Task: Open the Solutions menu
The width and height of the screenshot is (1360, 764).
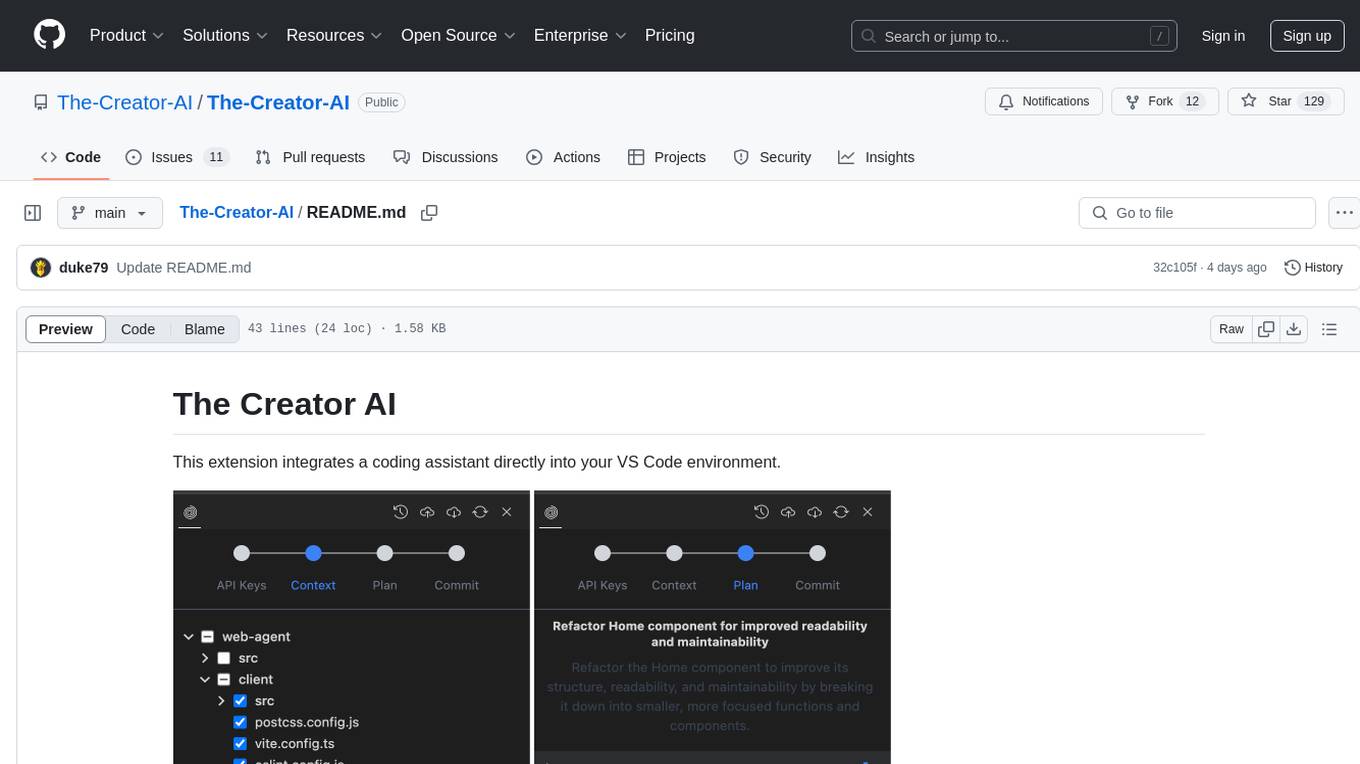Action: pyautogui.click(x=225, y=35)
